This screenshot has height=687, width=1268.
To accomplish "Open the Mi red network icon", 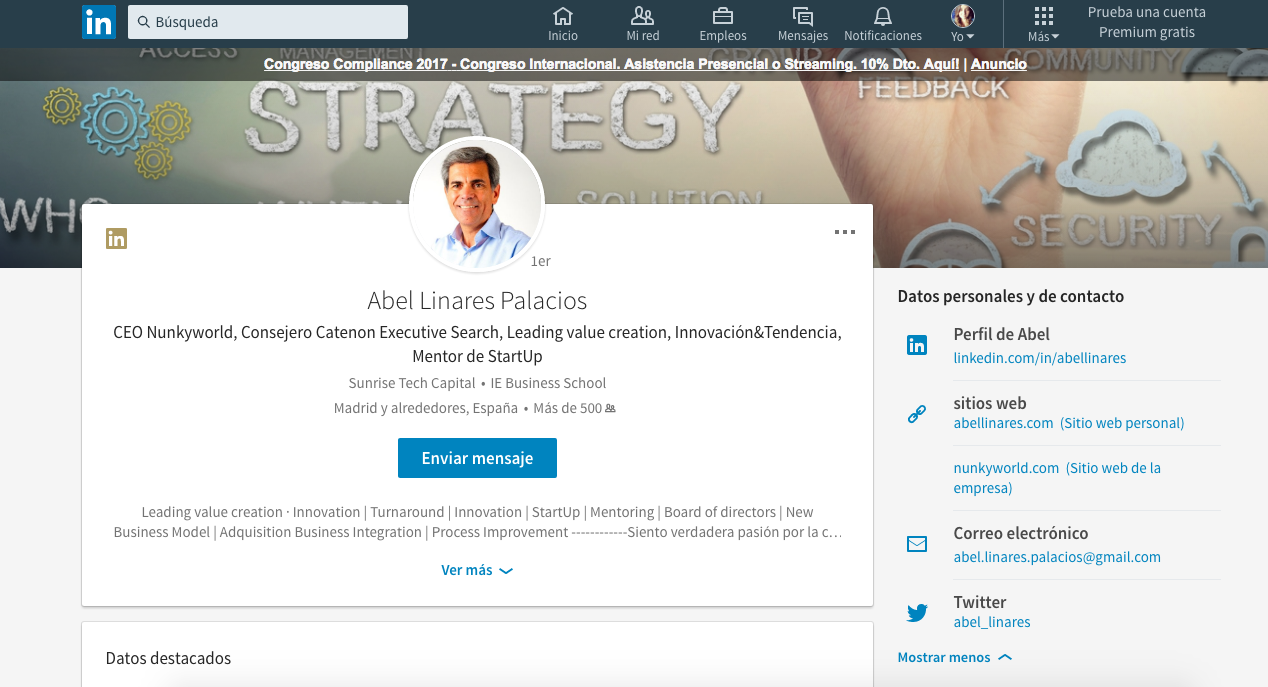I will 643,16.
